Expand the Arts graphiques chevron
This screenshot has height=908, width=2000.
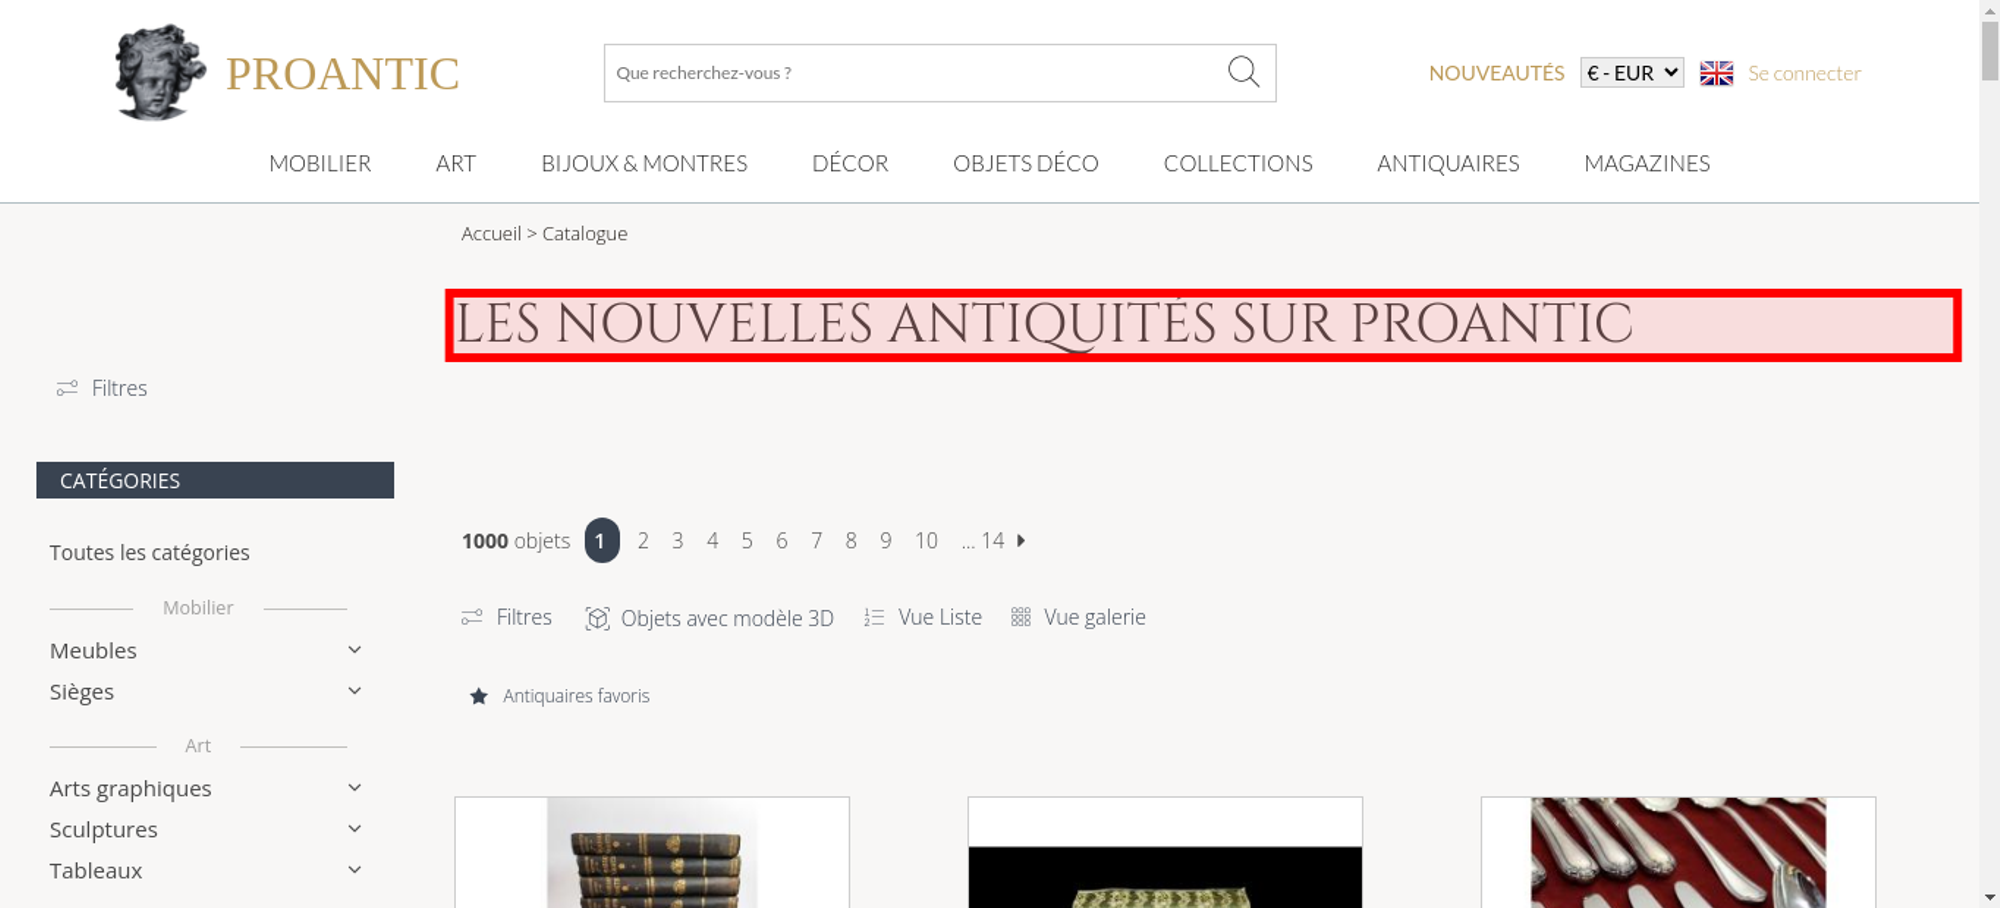coord(354,788)
